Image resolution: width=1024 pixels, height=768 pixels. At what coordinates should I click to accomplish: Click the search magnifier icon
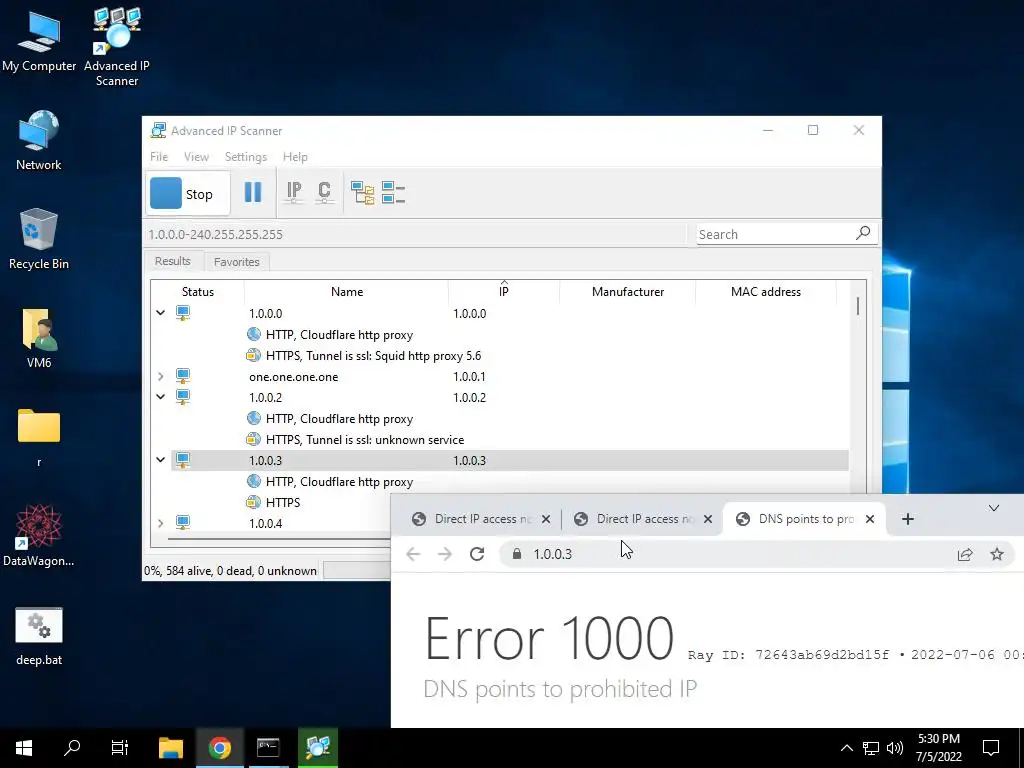(863, 233)
